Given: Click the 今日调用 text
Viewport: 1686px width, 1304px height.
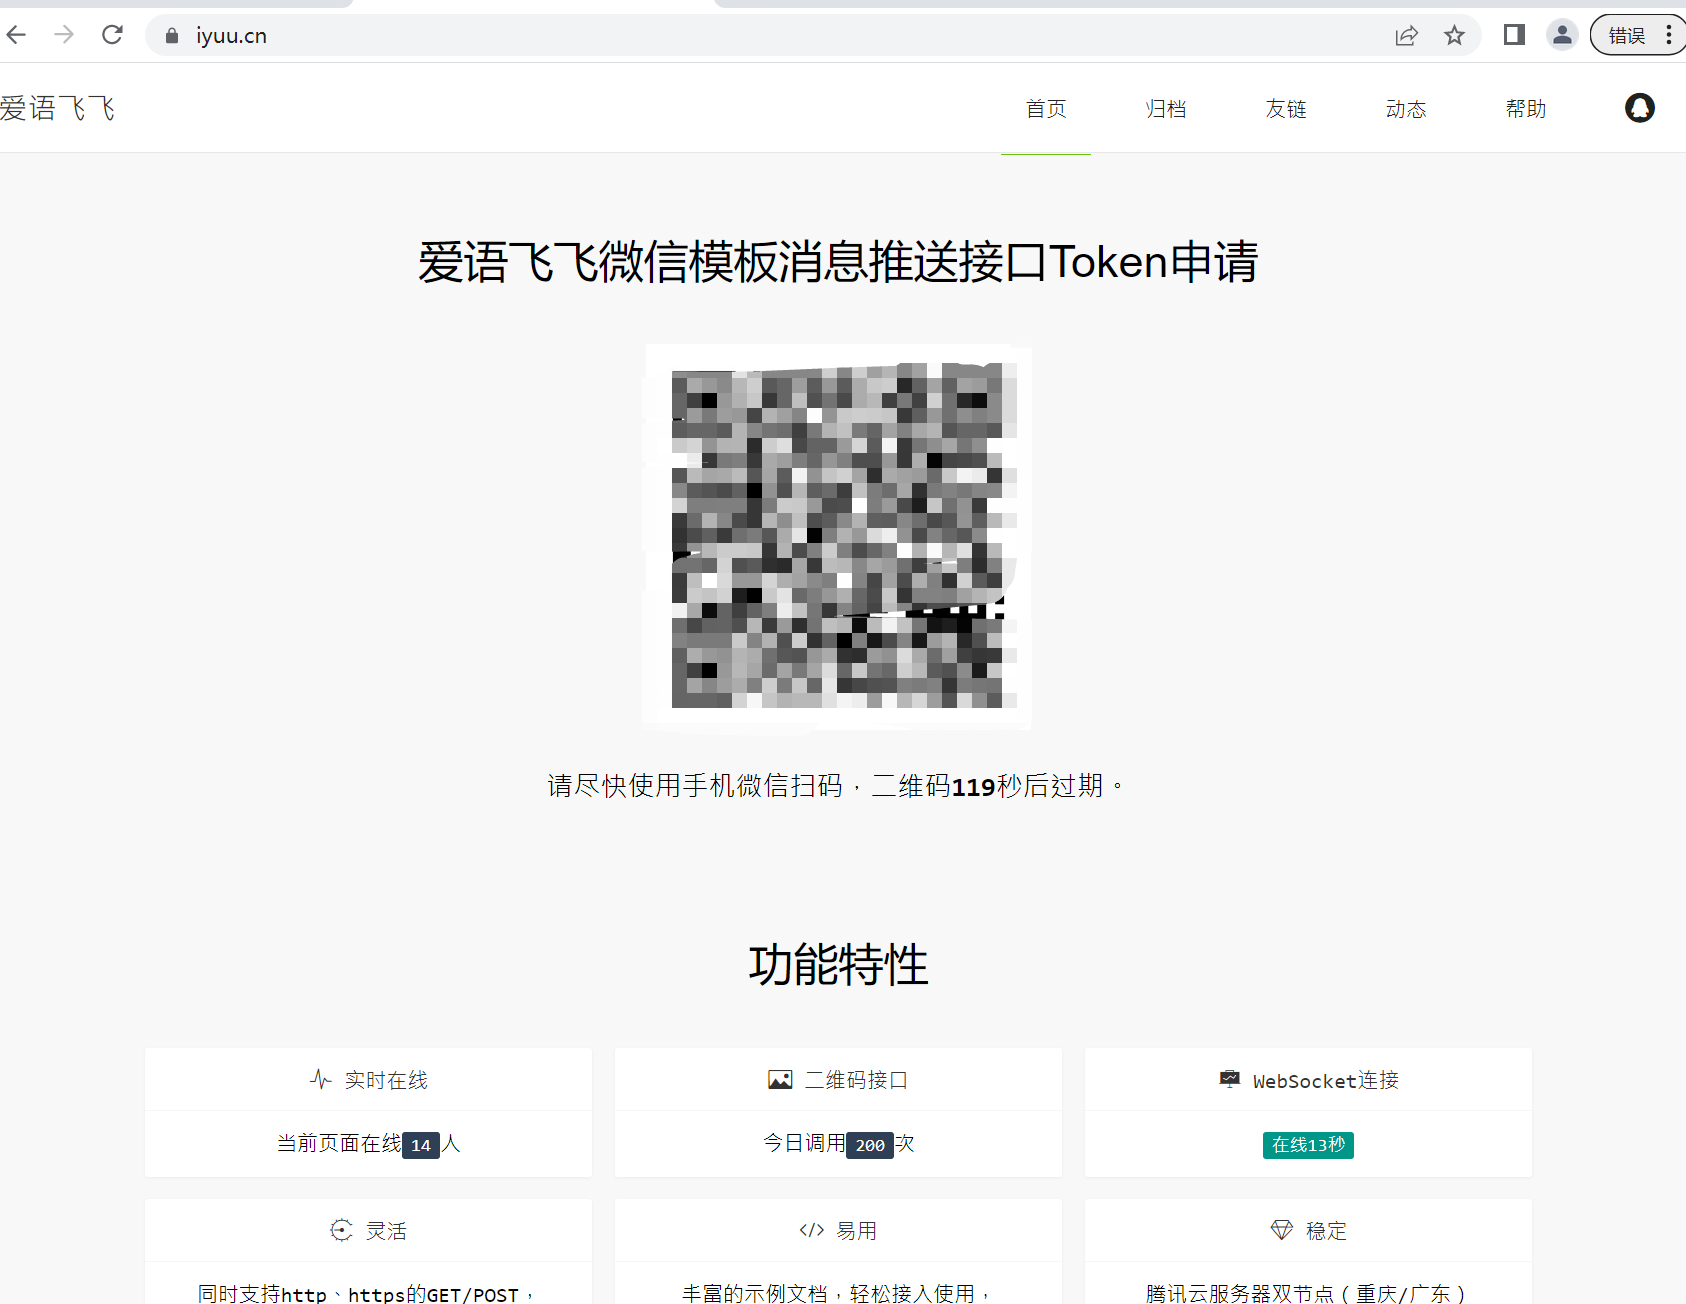Looking at the screenshot, I should point(804,1143).
